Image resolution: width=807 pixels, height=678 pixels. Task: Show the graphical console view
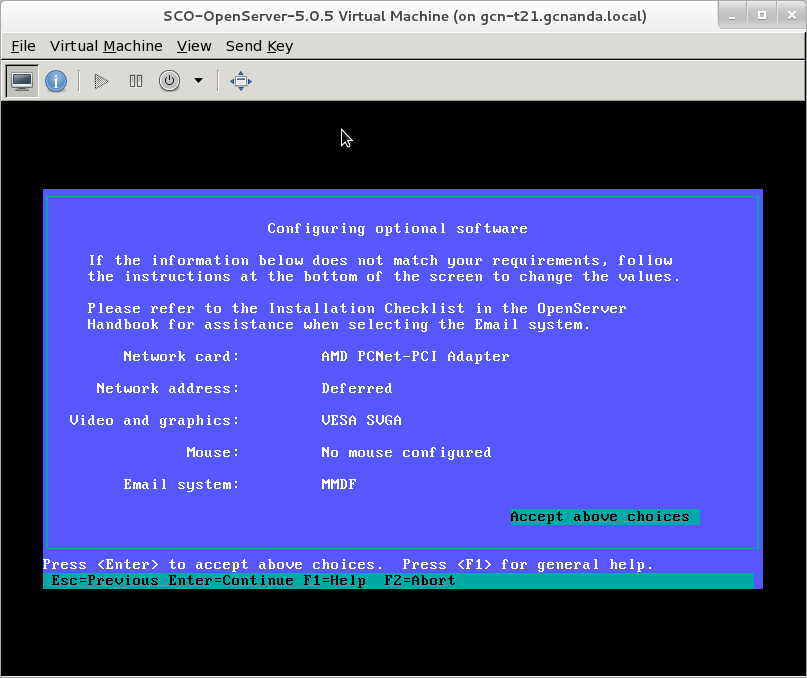(22, 81)
